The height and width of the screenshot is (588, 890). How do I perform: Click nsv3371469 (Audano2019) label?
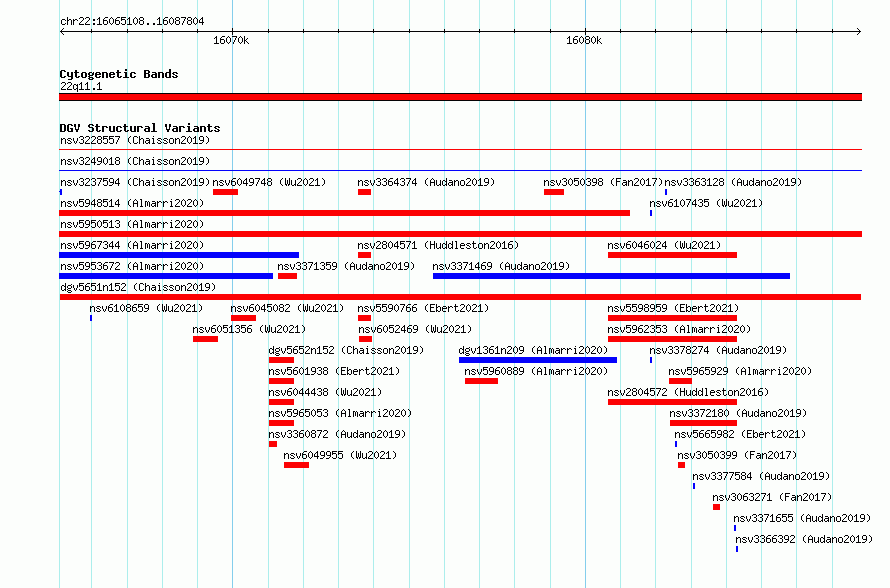pyautogui.click(x=501, y=266)
